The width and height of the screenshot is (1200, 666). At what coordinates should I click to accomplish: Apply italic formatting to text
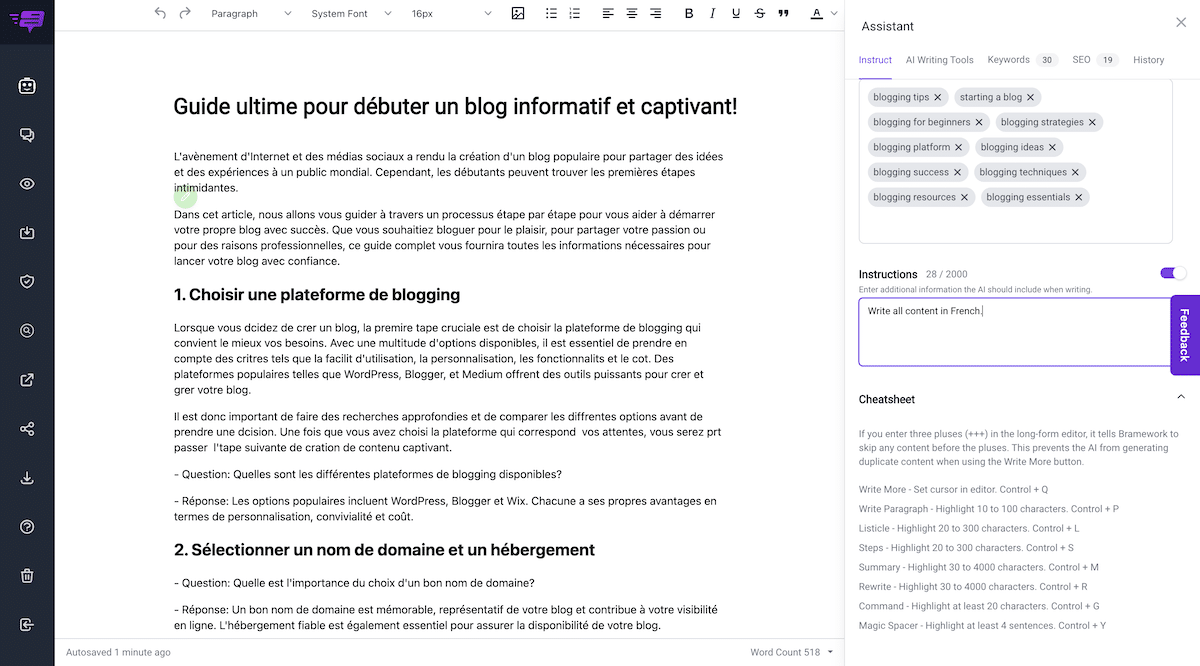point(712,14)
